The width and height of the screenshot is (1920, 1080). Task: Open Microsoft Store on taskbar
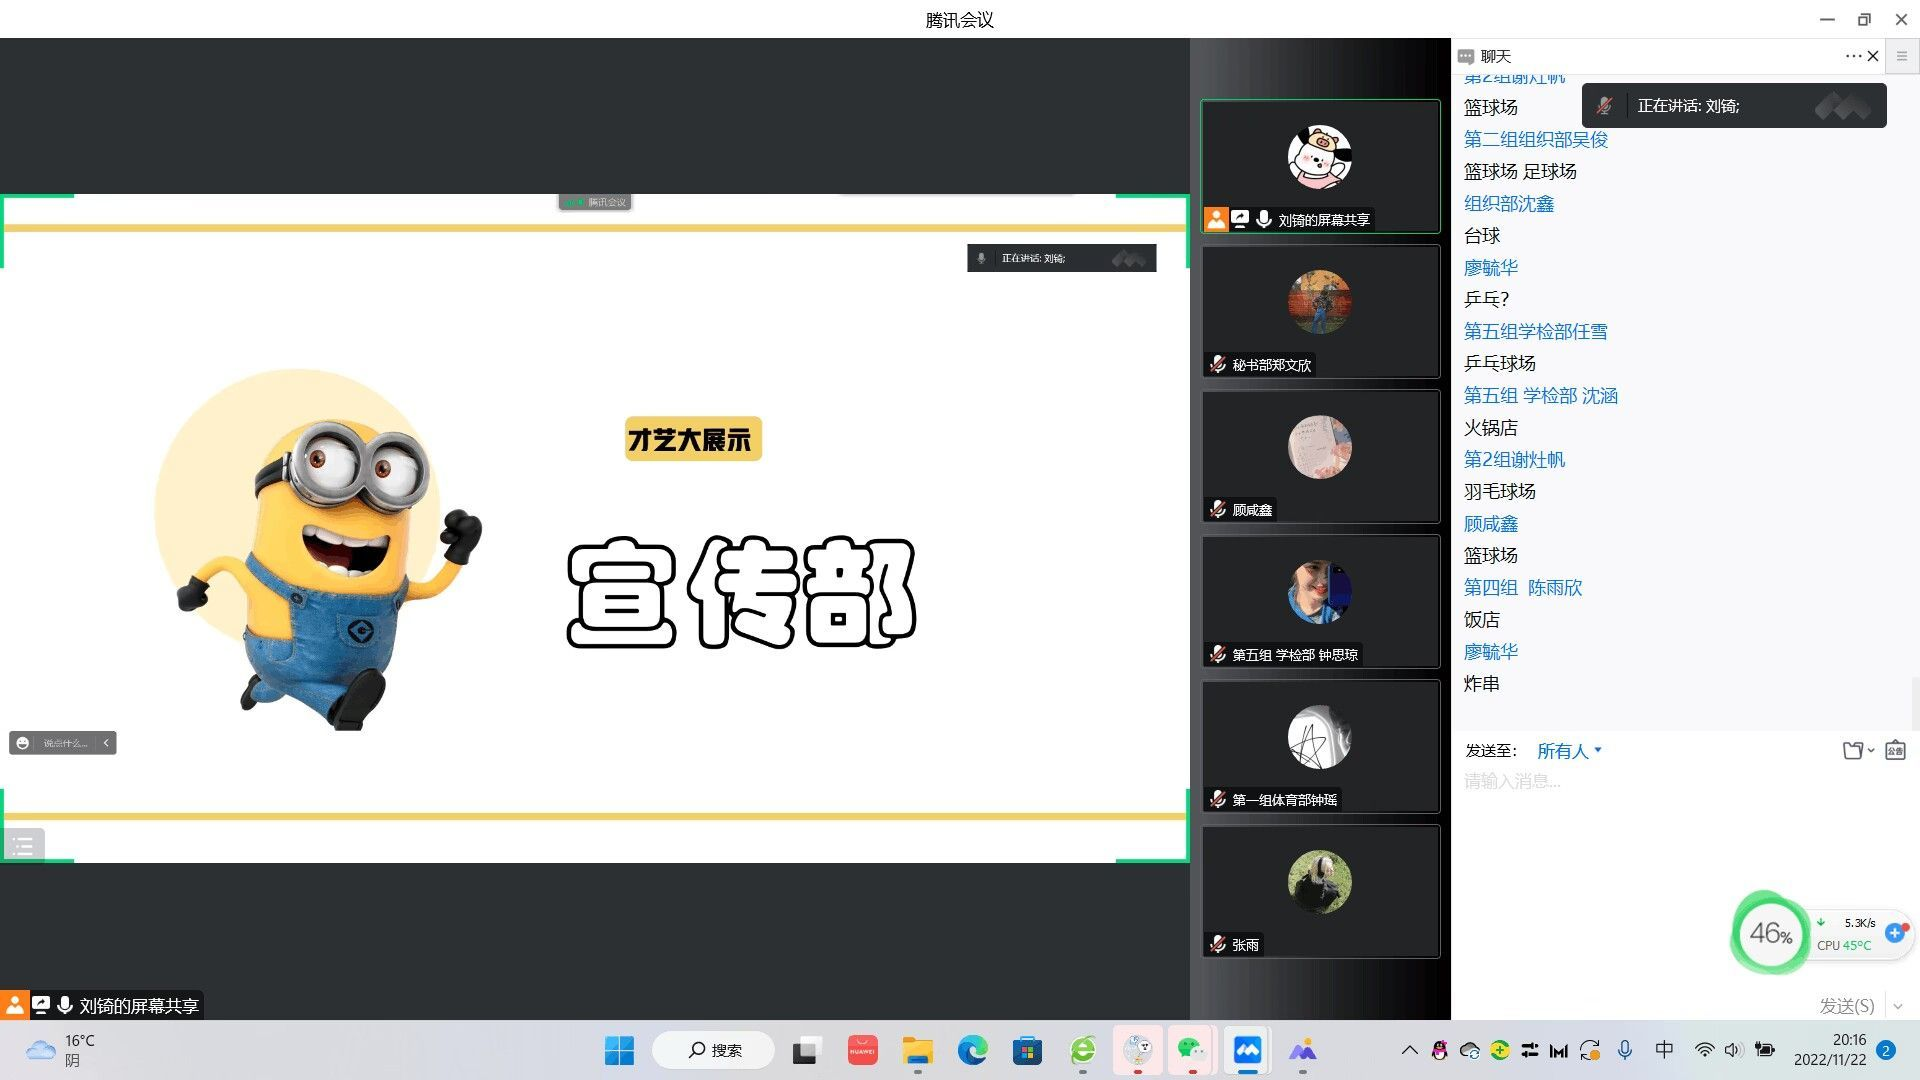pyautogui.click(x=1027, y=1050)
